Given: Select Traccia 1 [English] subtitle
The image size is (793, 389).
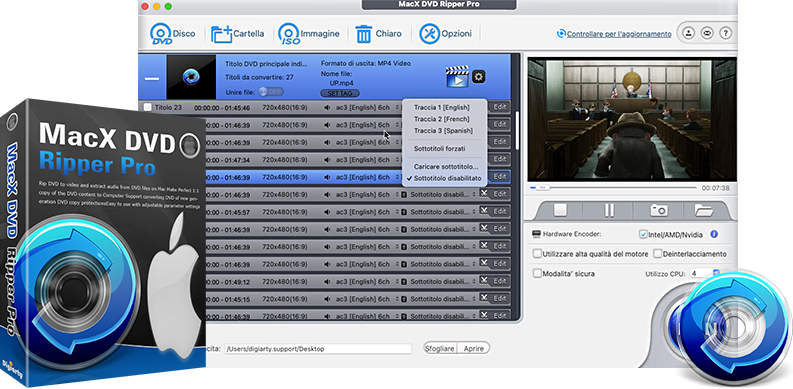Looking at the screenshot, I should [x=442, y=107].
